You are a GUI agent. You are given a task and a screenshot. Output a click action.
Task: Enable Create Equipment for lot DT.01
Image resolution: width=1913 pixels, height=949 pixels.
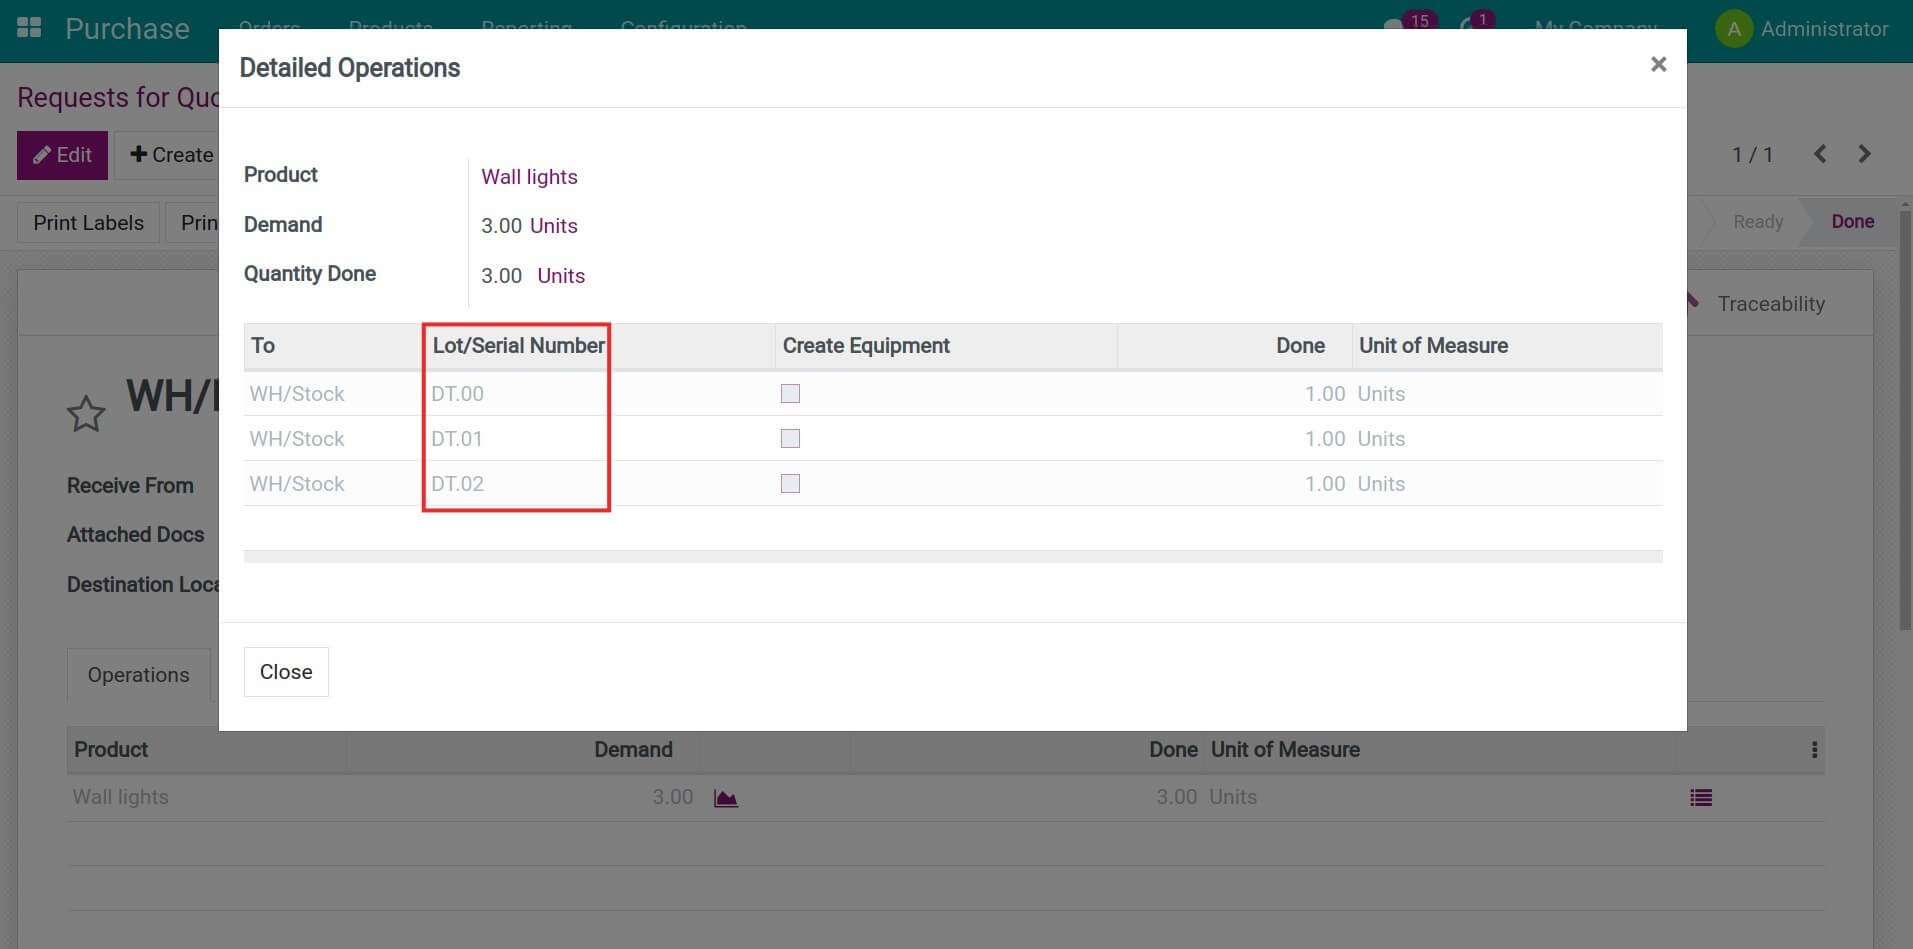[x=790, y=438]
